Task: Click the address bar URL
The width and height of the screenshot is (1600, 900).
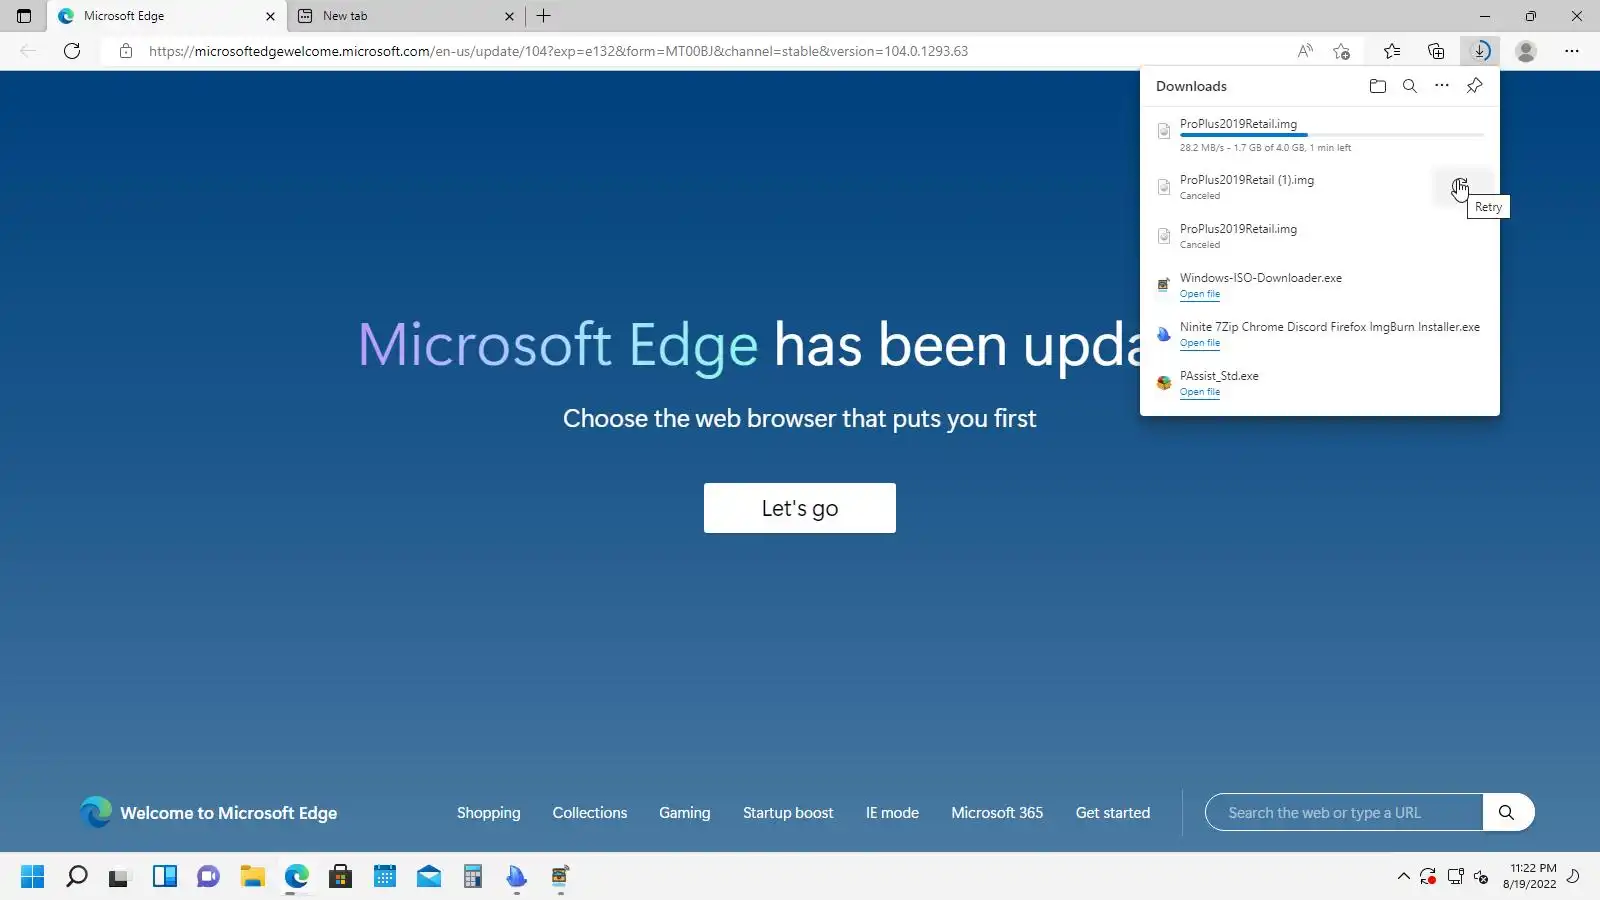Action: click(x=558, y=51)
